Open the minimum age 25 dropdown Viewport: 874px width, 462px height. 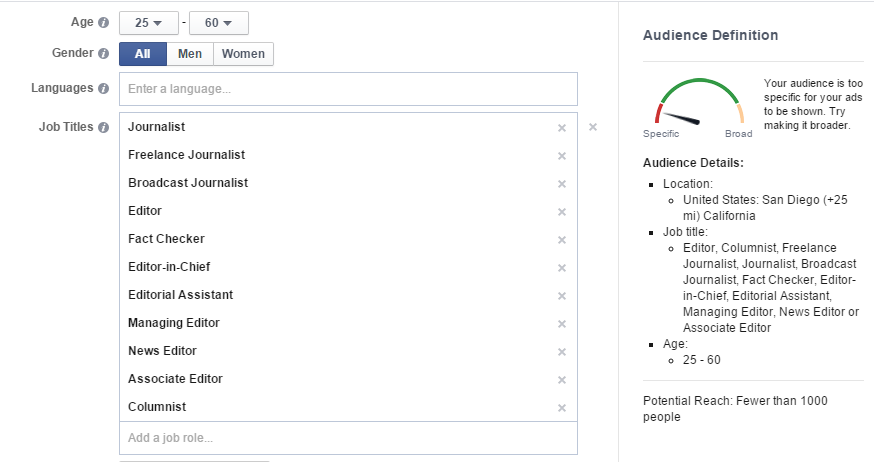[149, 23]
